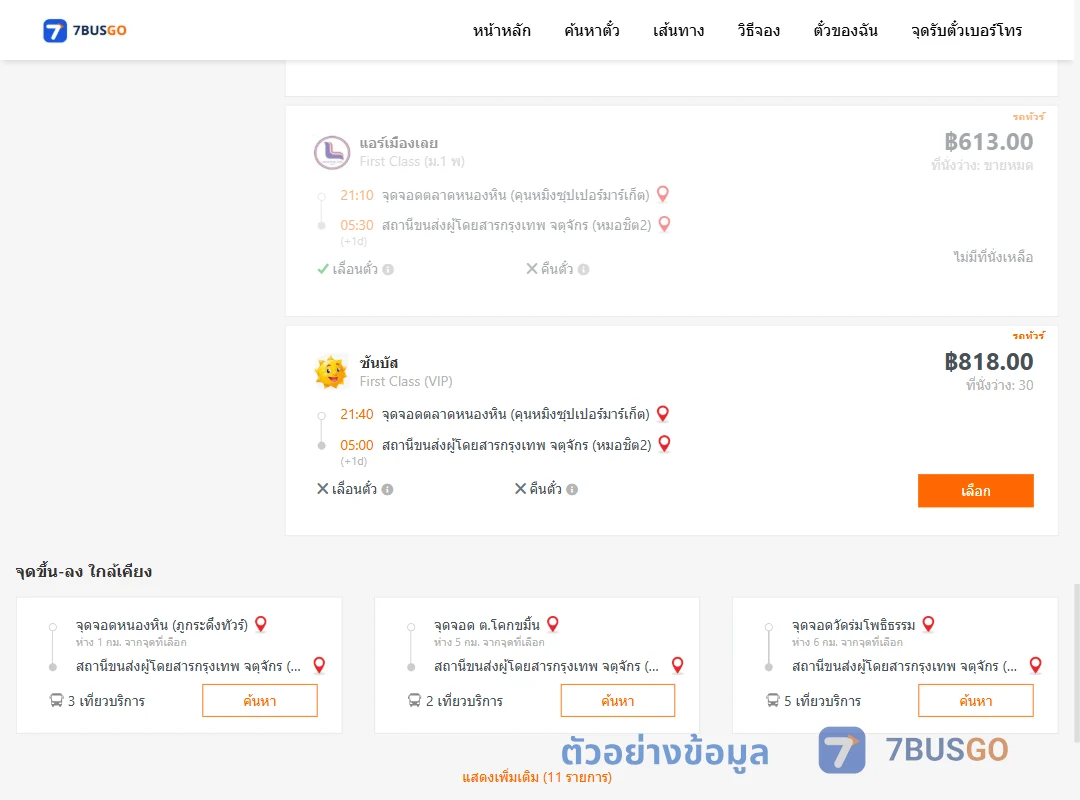Search the 5 เที่ยวบริการ route with ค้นหา
The image size is (1080, 800).
[975, 701]
